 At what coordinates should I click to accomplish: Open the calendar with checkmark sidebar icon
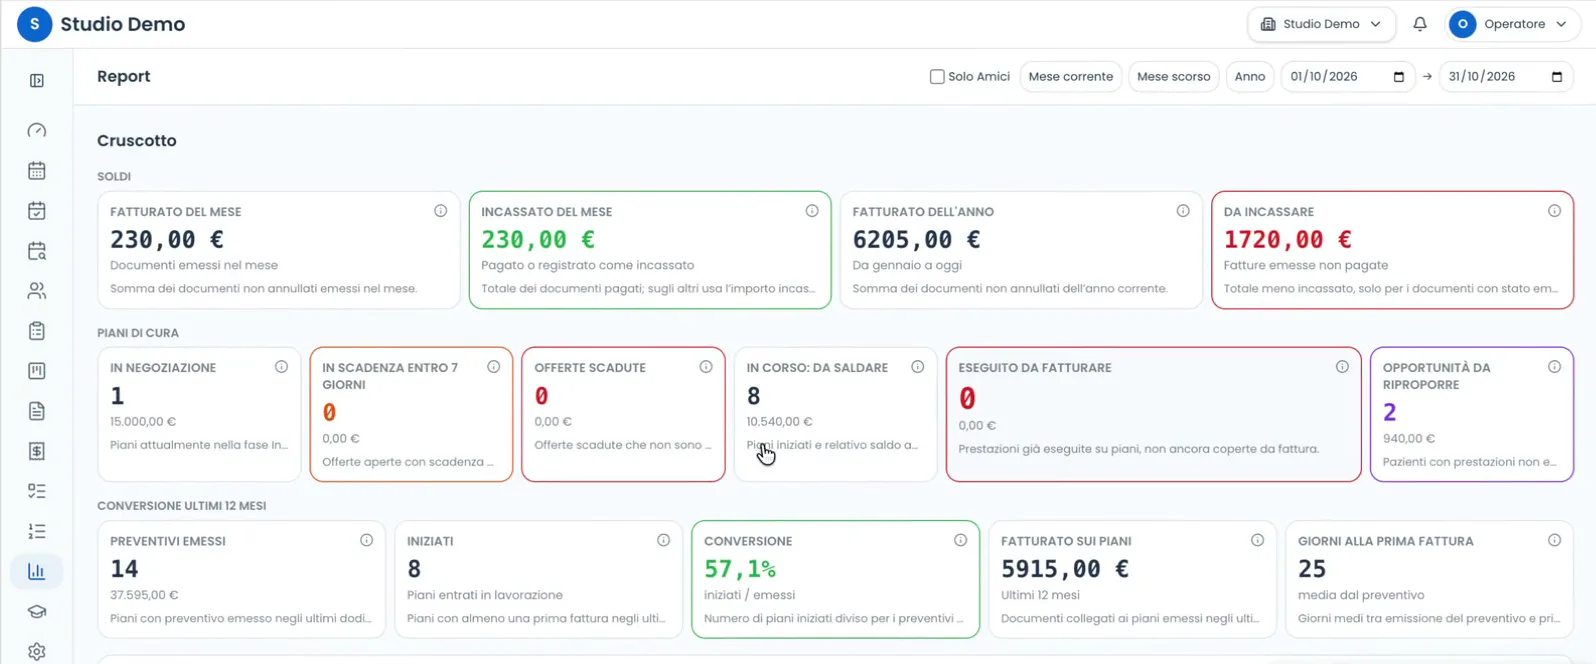point(37,211)
